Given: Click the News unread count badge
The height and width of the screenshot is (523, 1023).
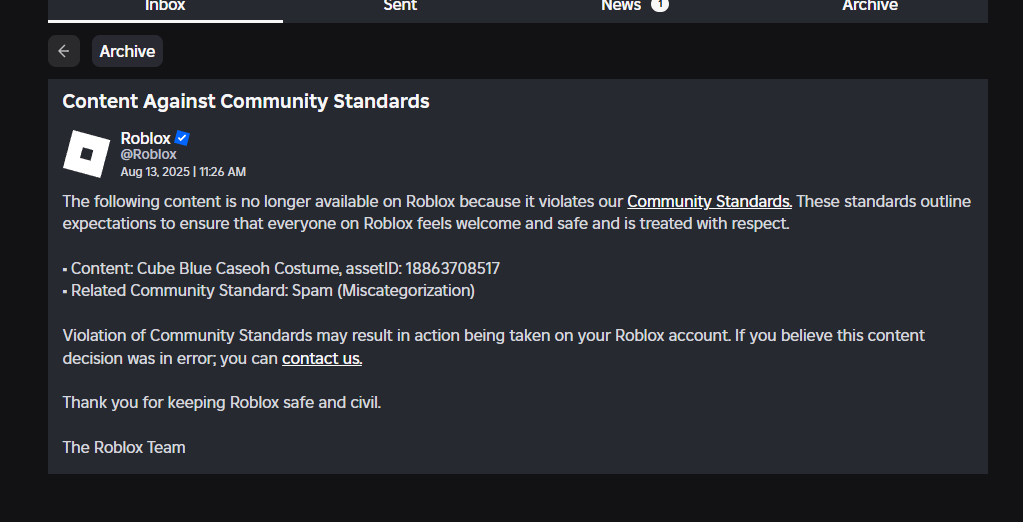Looking at the screenshot, I should (660, 5).
